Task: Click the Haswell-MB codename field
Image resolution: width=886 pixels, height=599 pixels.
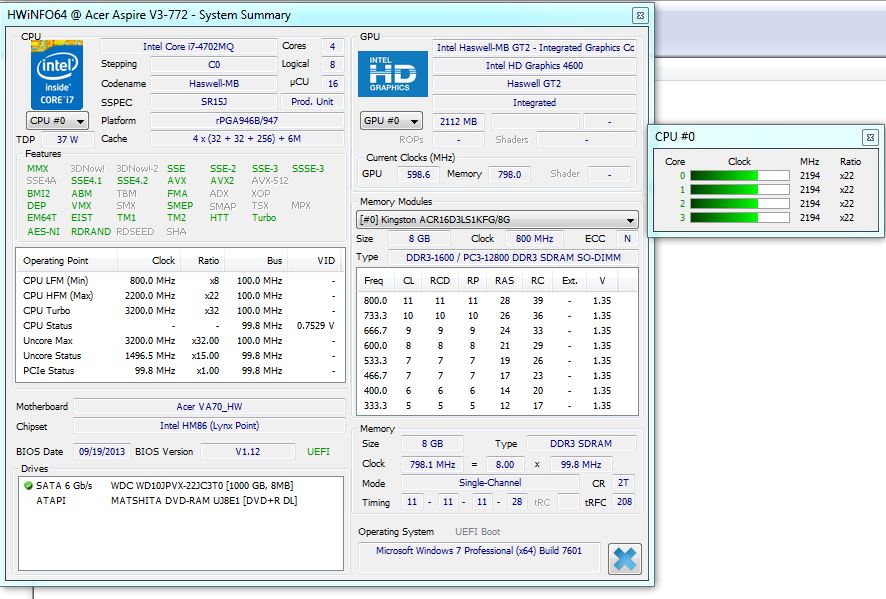Action: pos(214,84)
